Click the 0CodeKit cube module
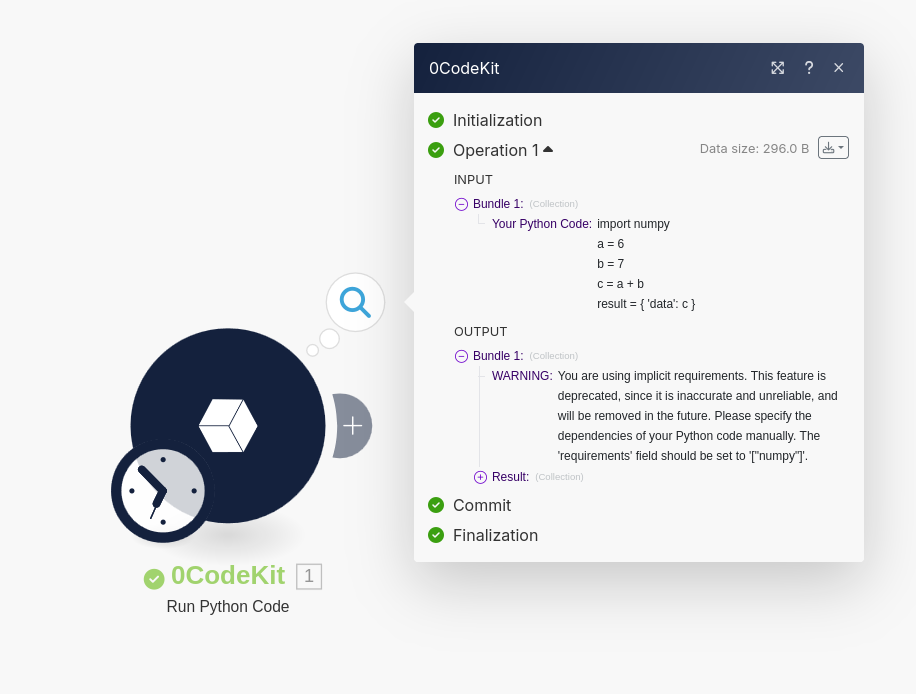916x694 pixels. (x=228, y=425)
